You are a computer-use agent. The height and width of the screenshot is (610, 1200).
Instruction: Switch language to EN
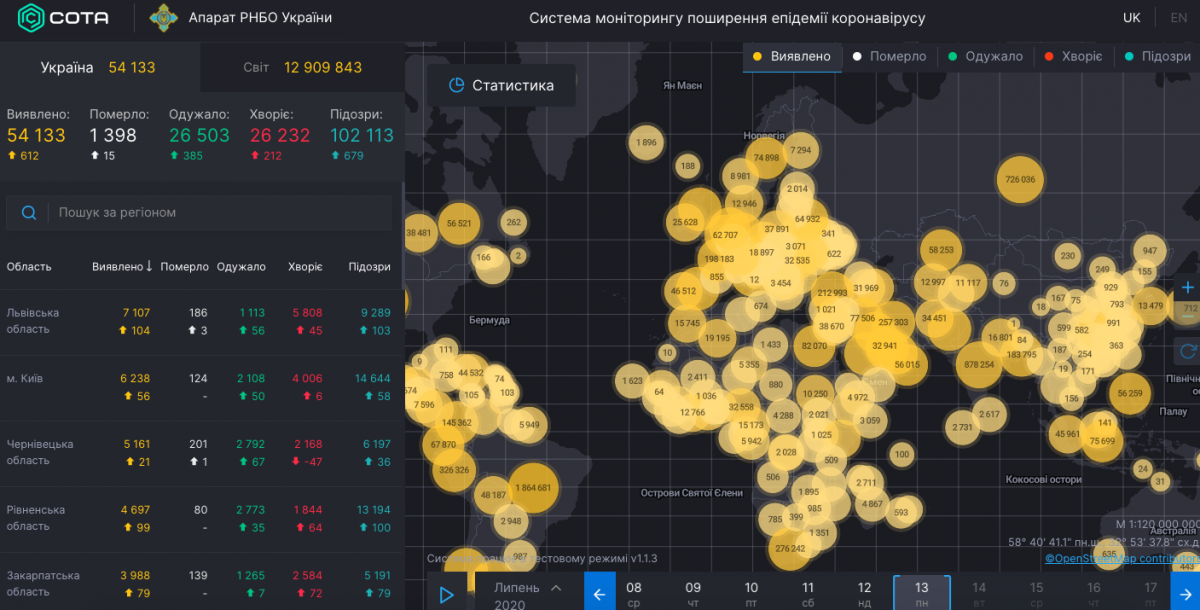pos(1179,17)
